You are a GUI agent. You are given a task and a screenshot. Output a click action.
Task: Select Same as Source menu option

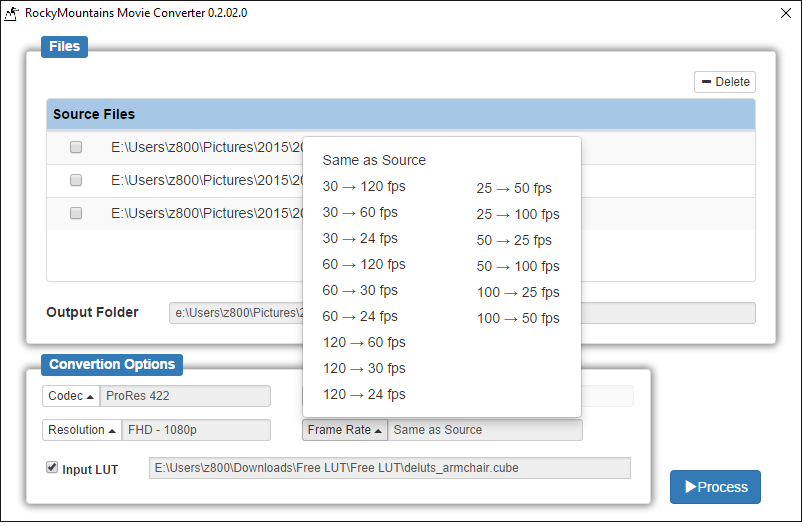click(x=374, y=160)
